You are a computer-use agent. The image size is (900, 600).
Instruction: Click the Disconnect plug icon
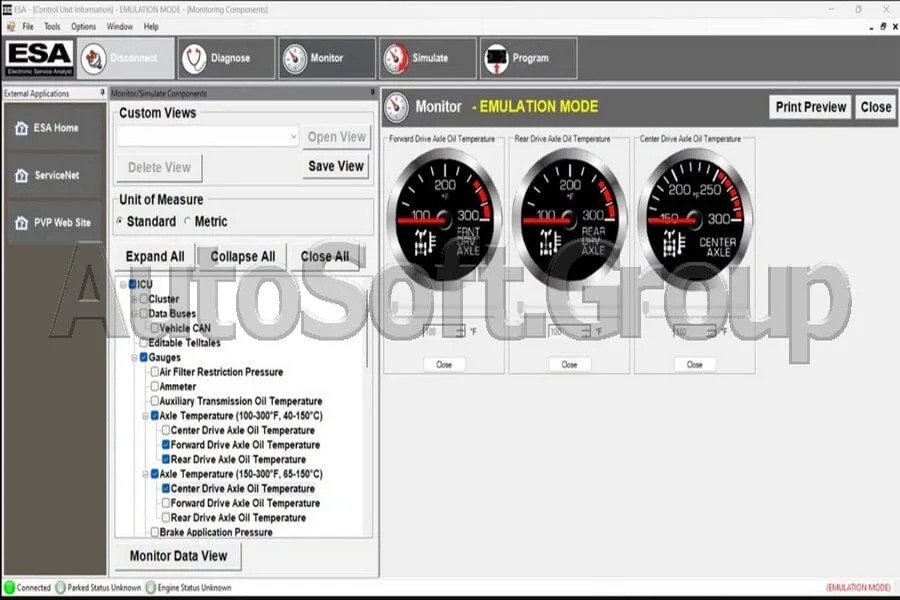point(94,59)
